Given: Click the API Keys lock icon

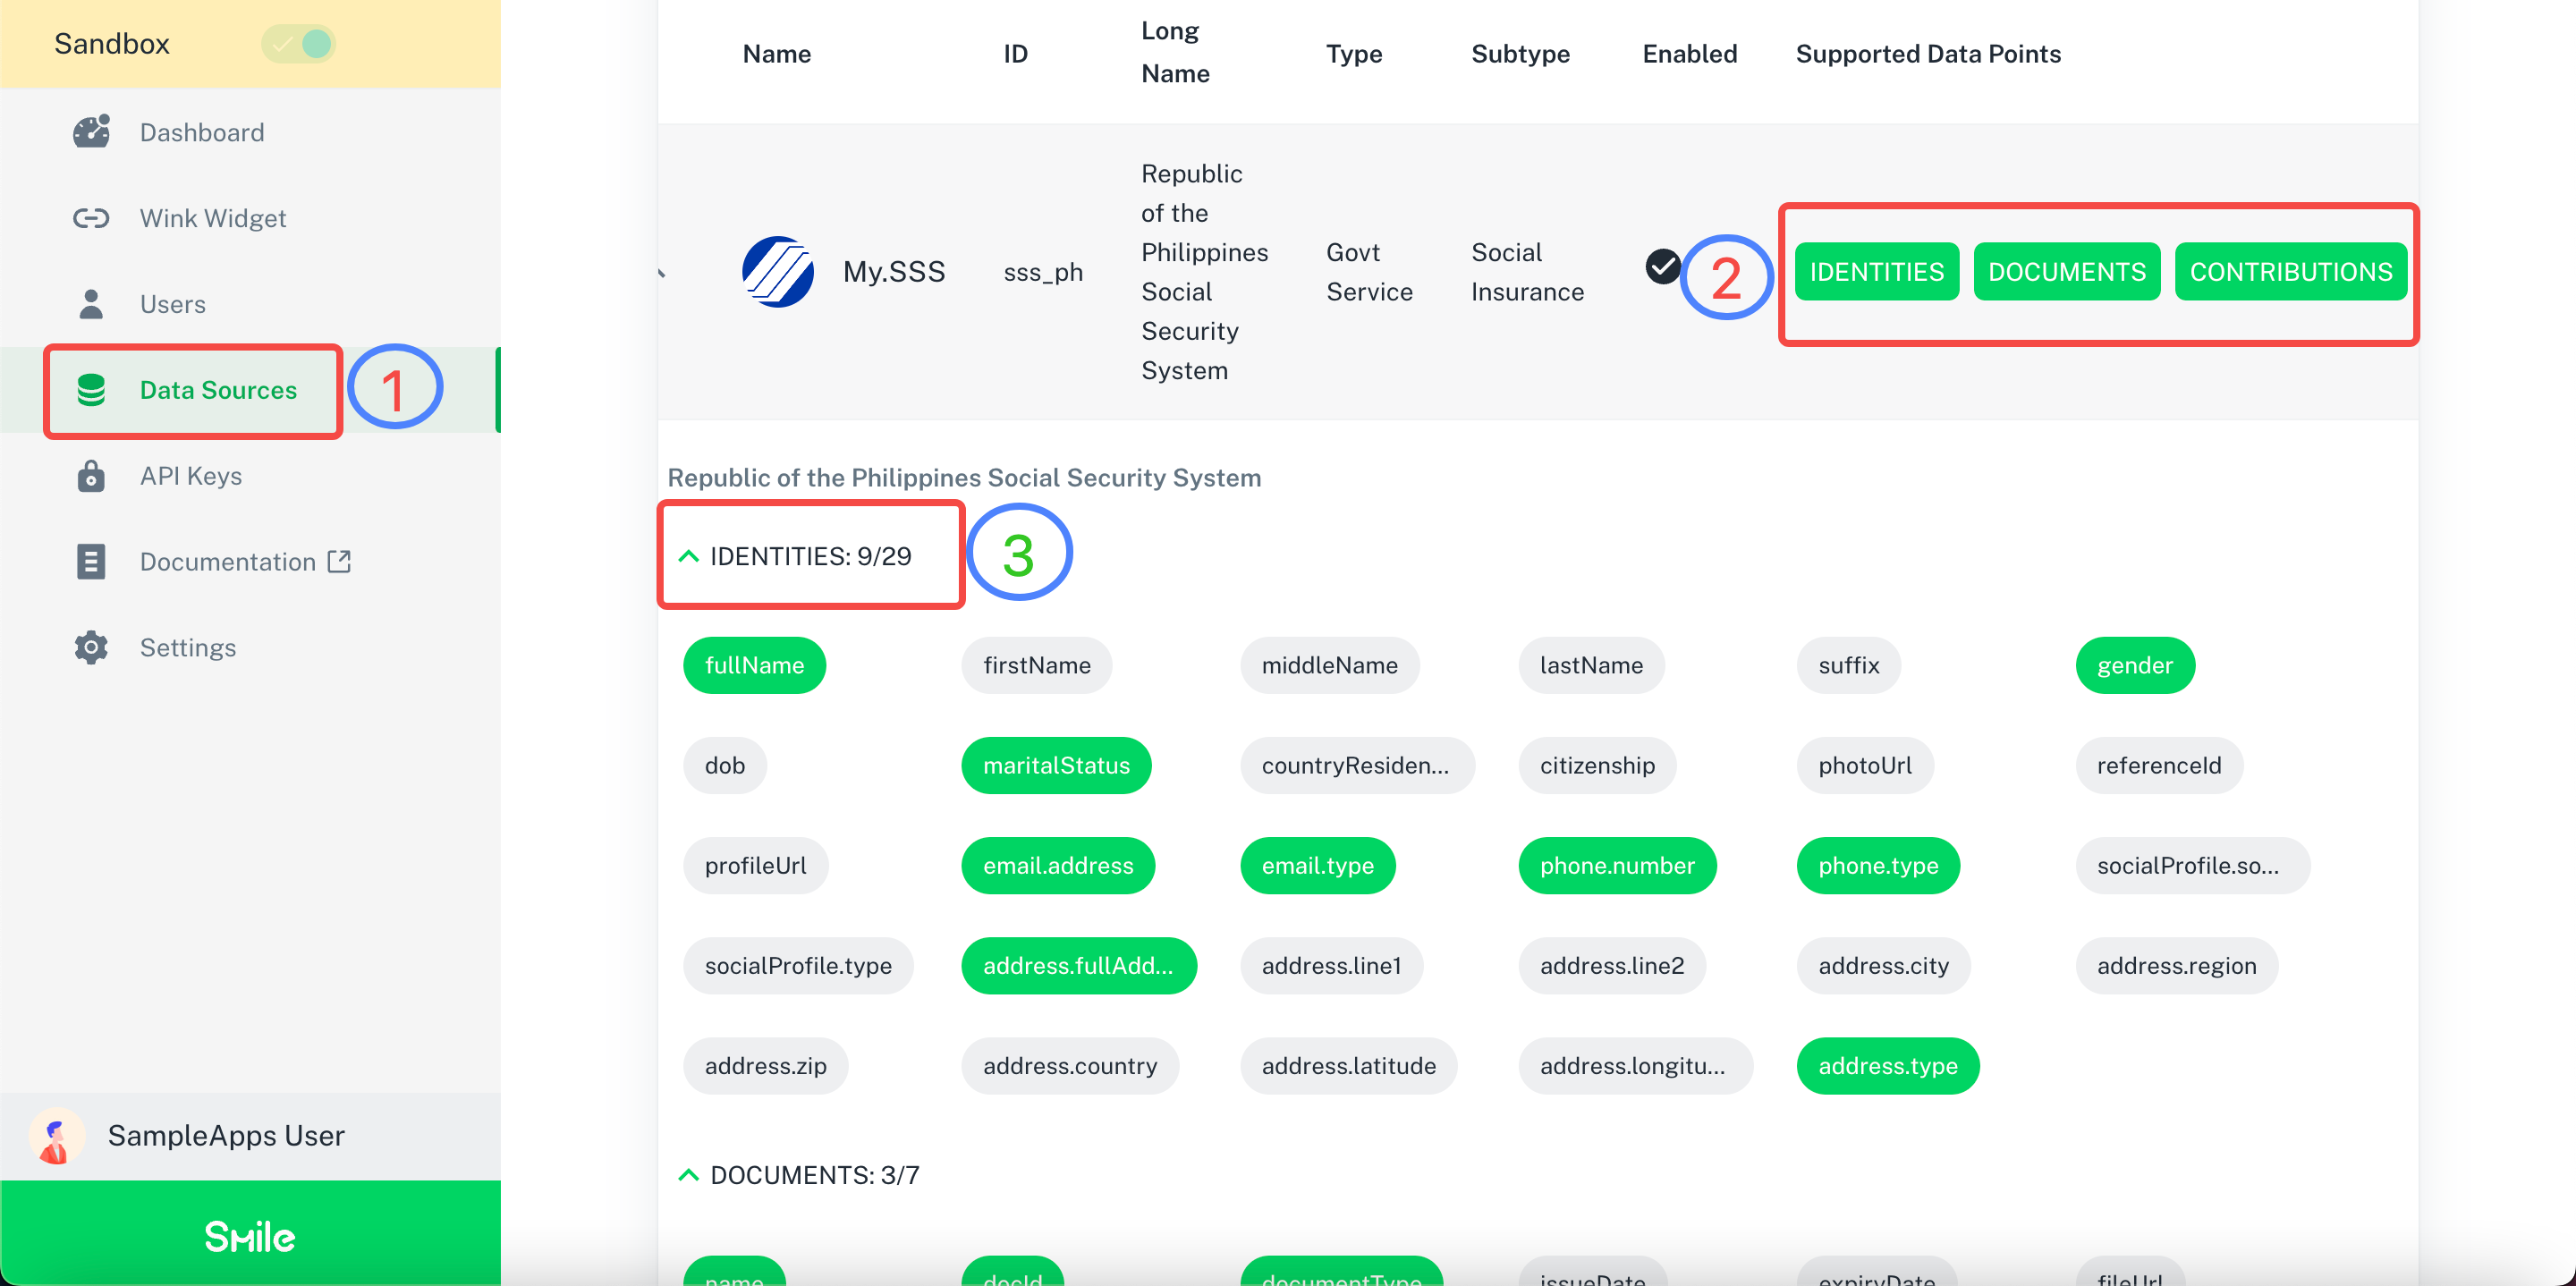Looking at the screenshot, I should (x=91, y=476).
